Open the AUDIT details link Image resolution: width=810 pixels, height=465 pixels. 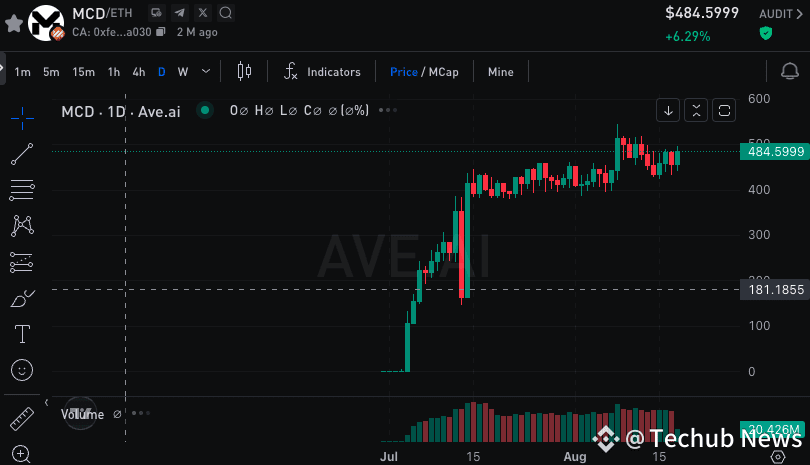[x=781, y=14]
